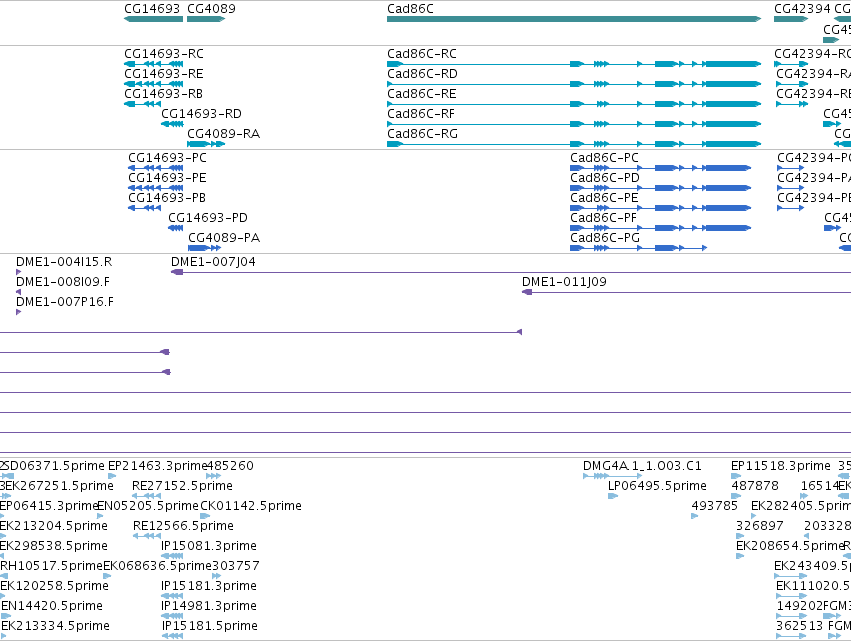The height and width of the screenshot is (641, 851).
Task: Select the 303757 feature label
Action: pyautogui.click(x=236, y=566)
